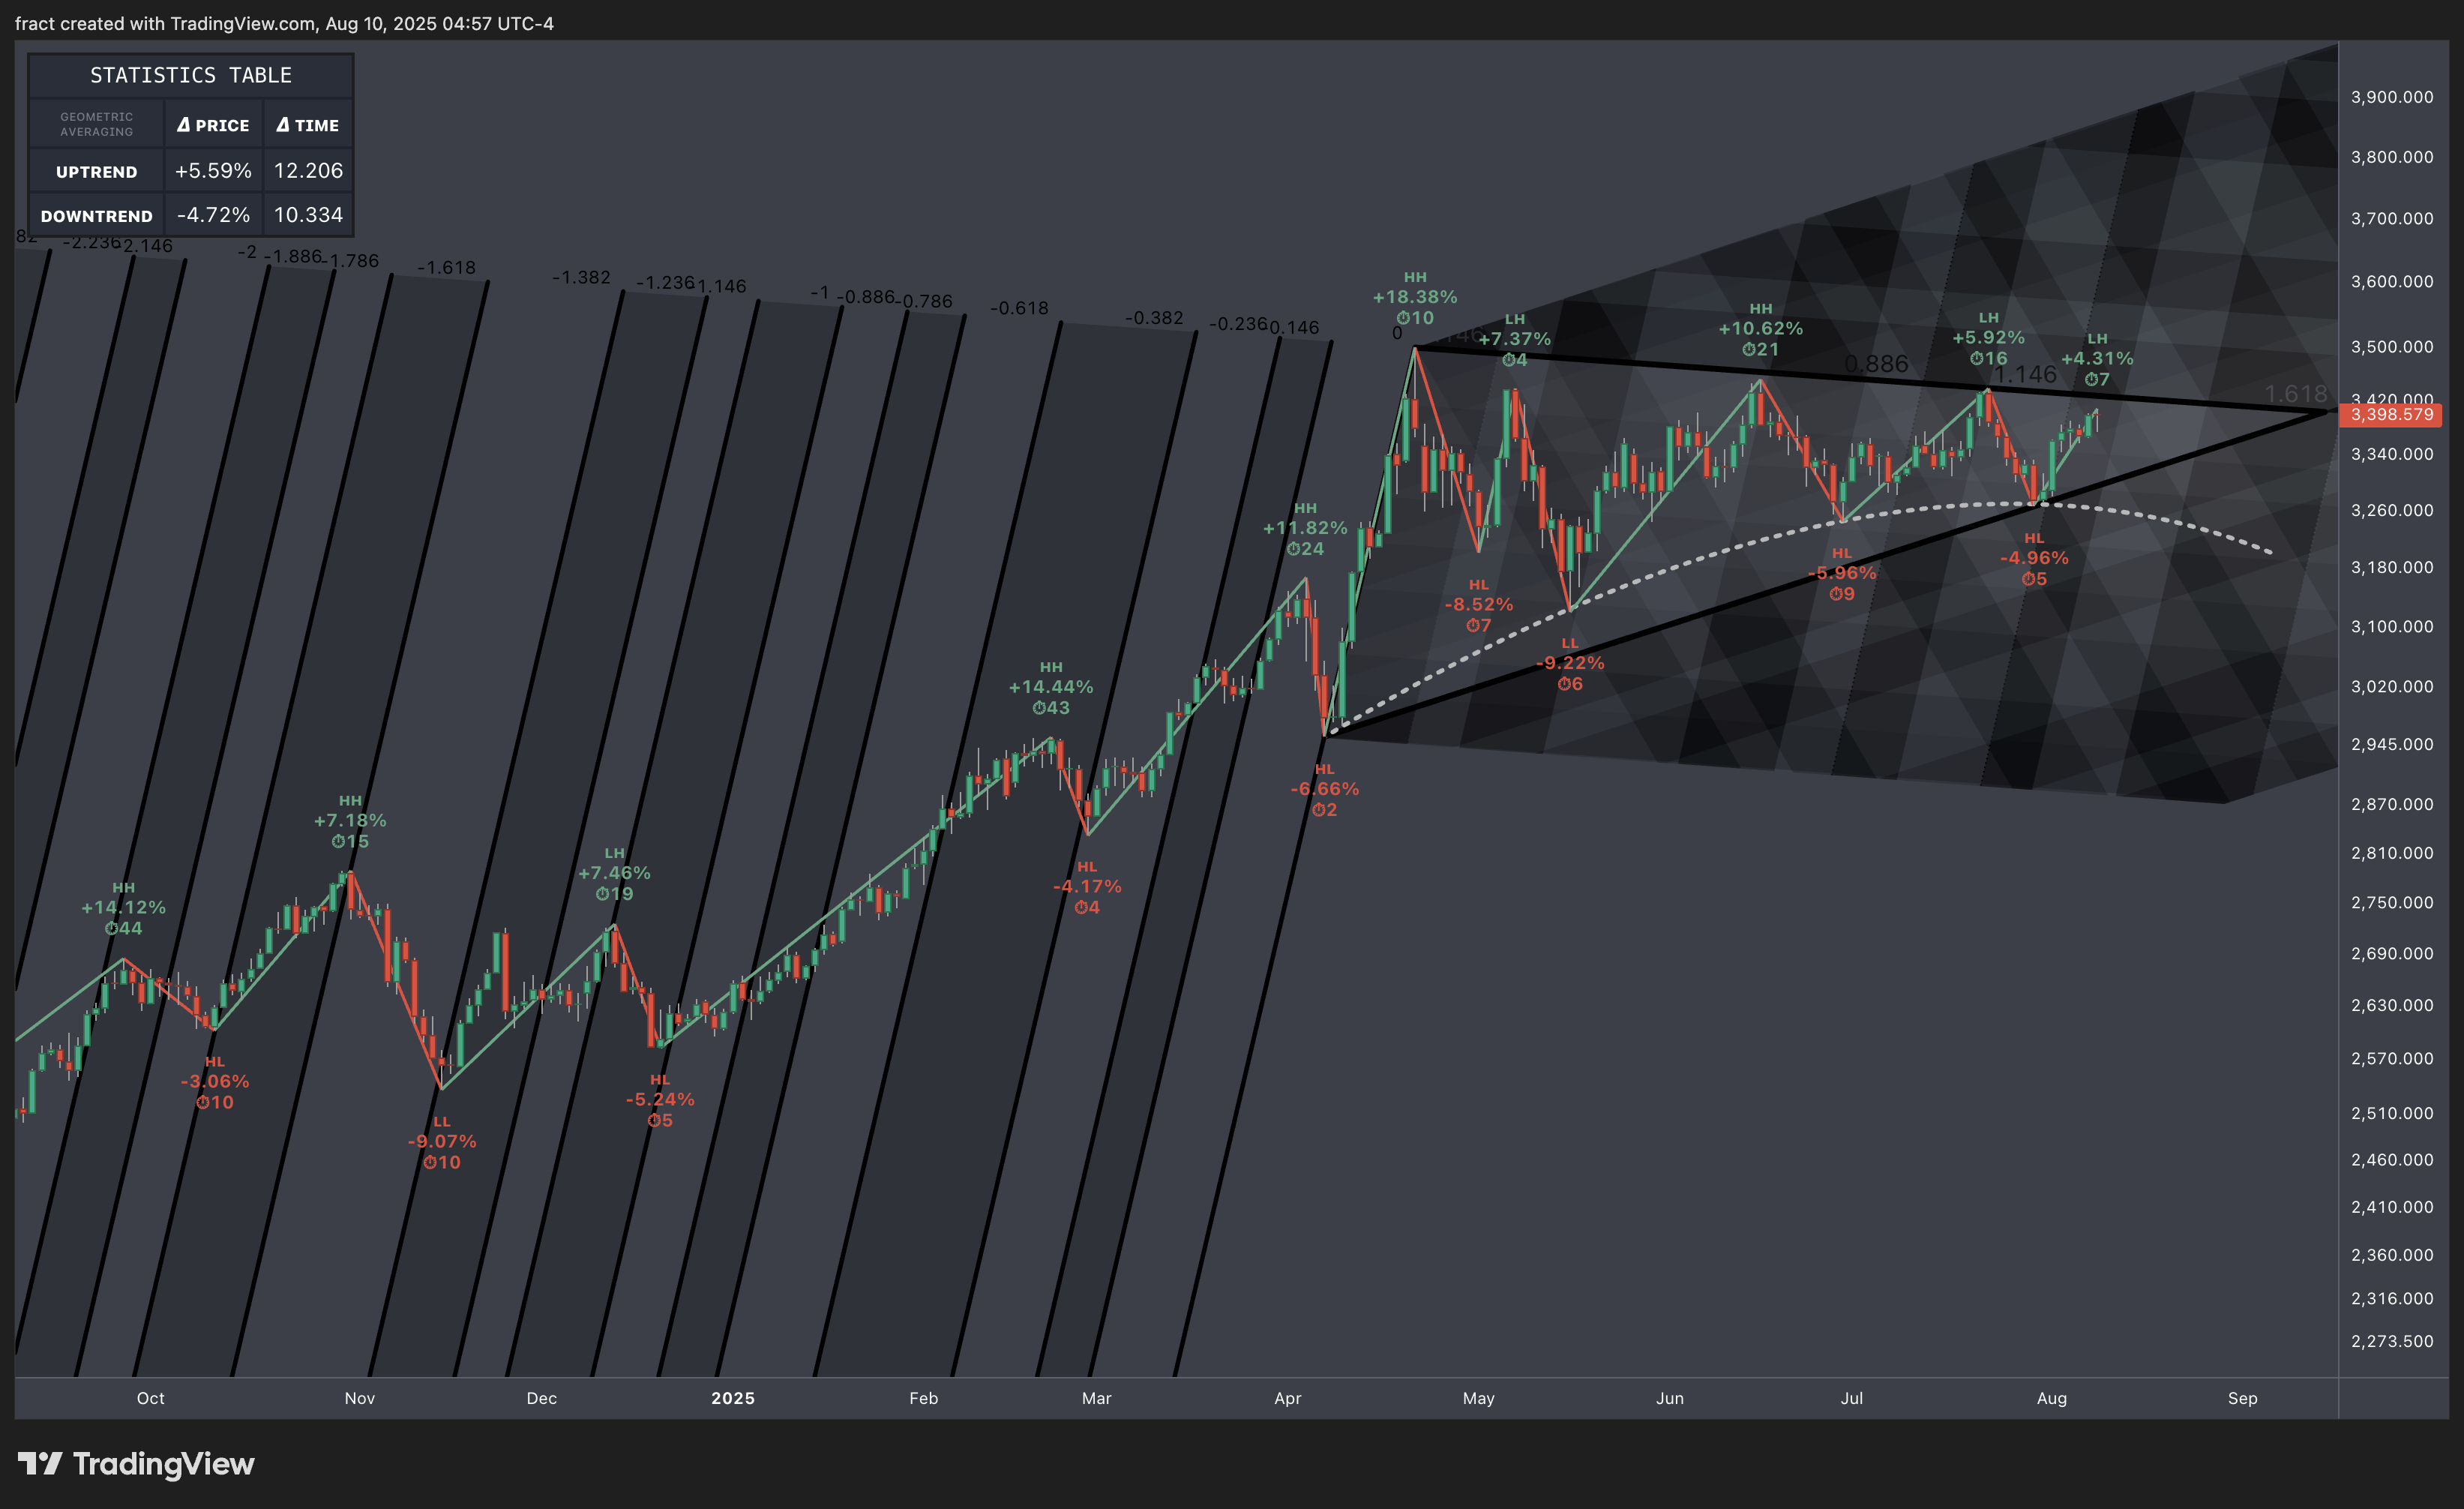Click the -1.382 fib channel label

581,277
